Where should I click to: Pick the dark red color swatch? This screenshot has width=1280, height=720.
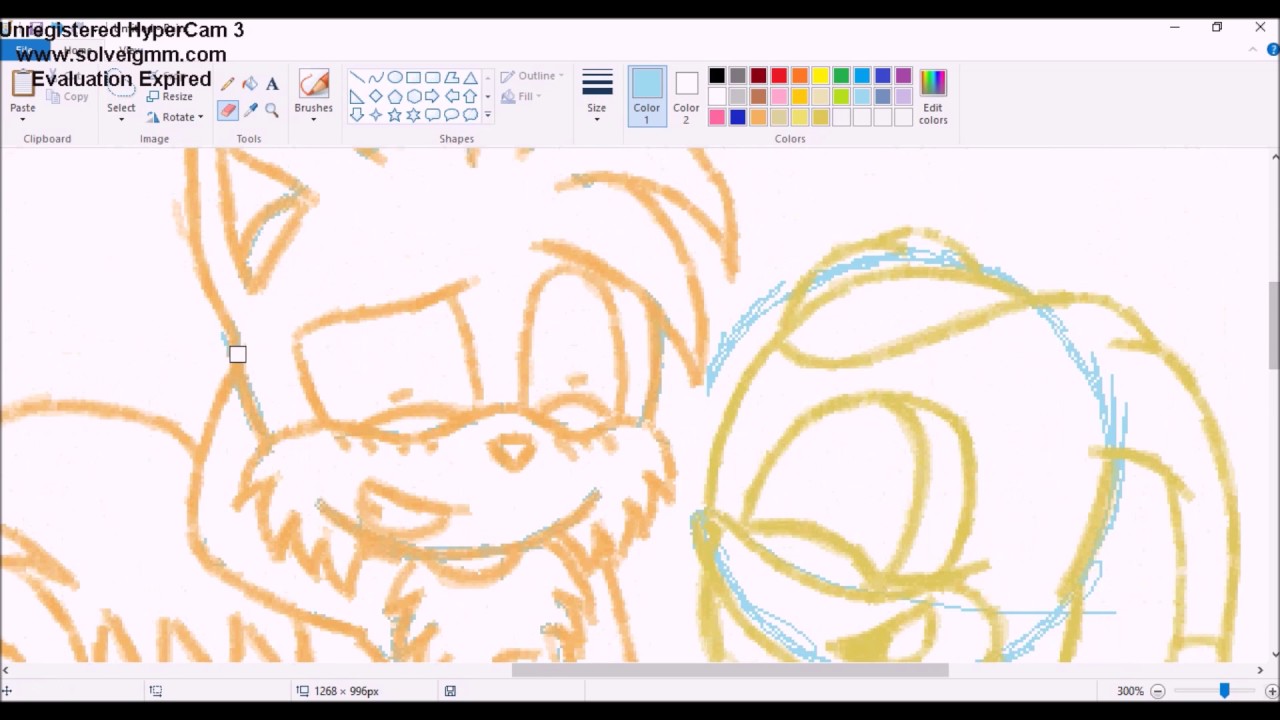pos(759,76)
